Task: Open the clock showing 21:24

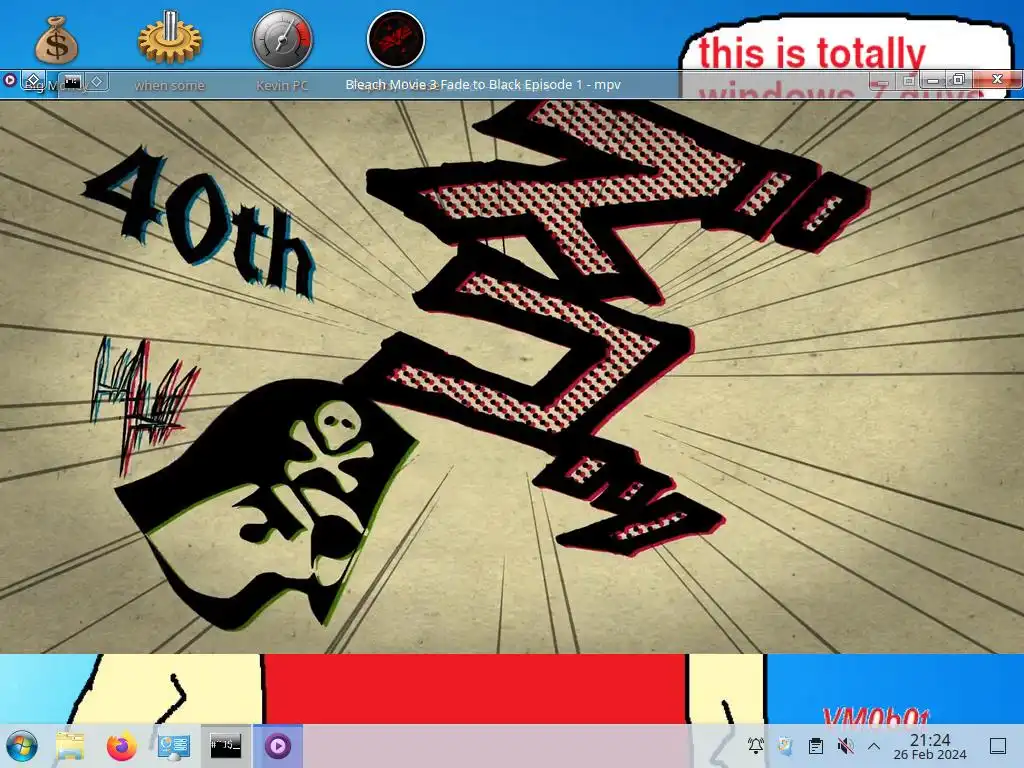Action: click(x=930, y=746)
